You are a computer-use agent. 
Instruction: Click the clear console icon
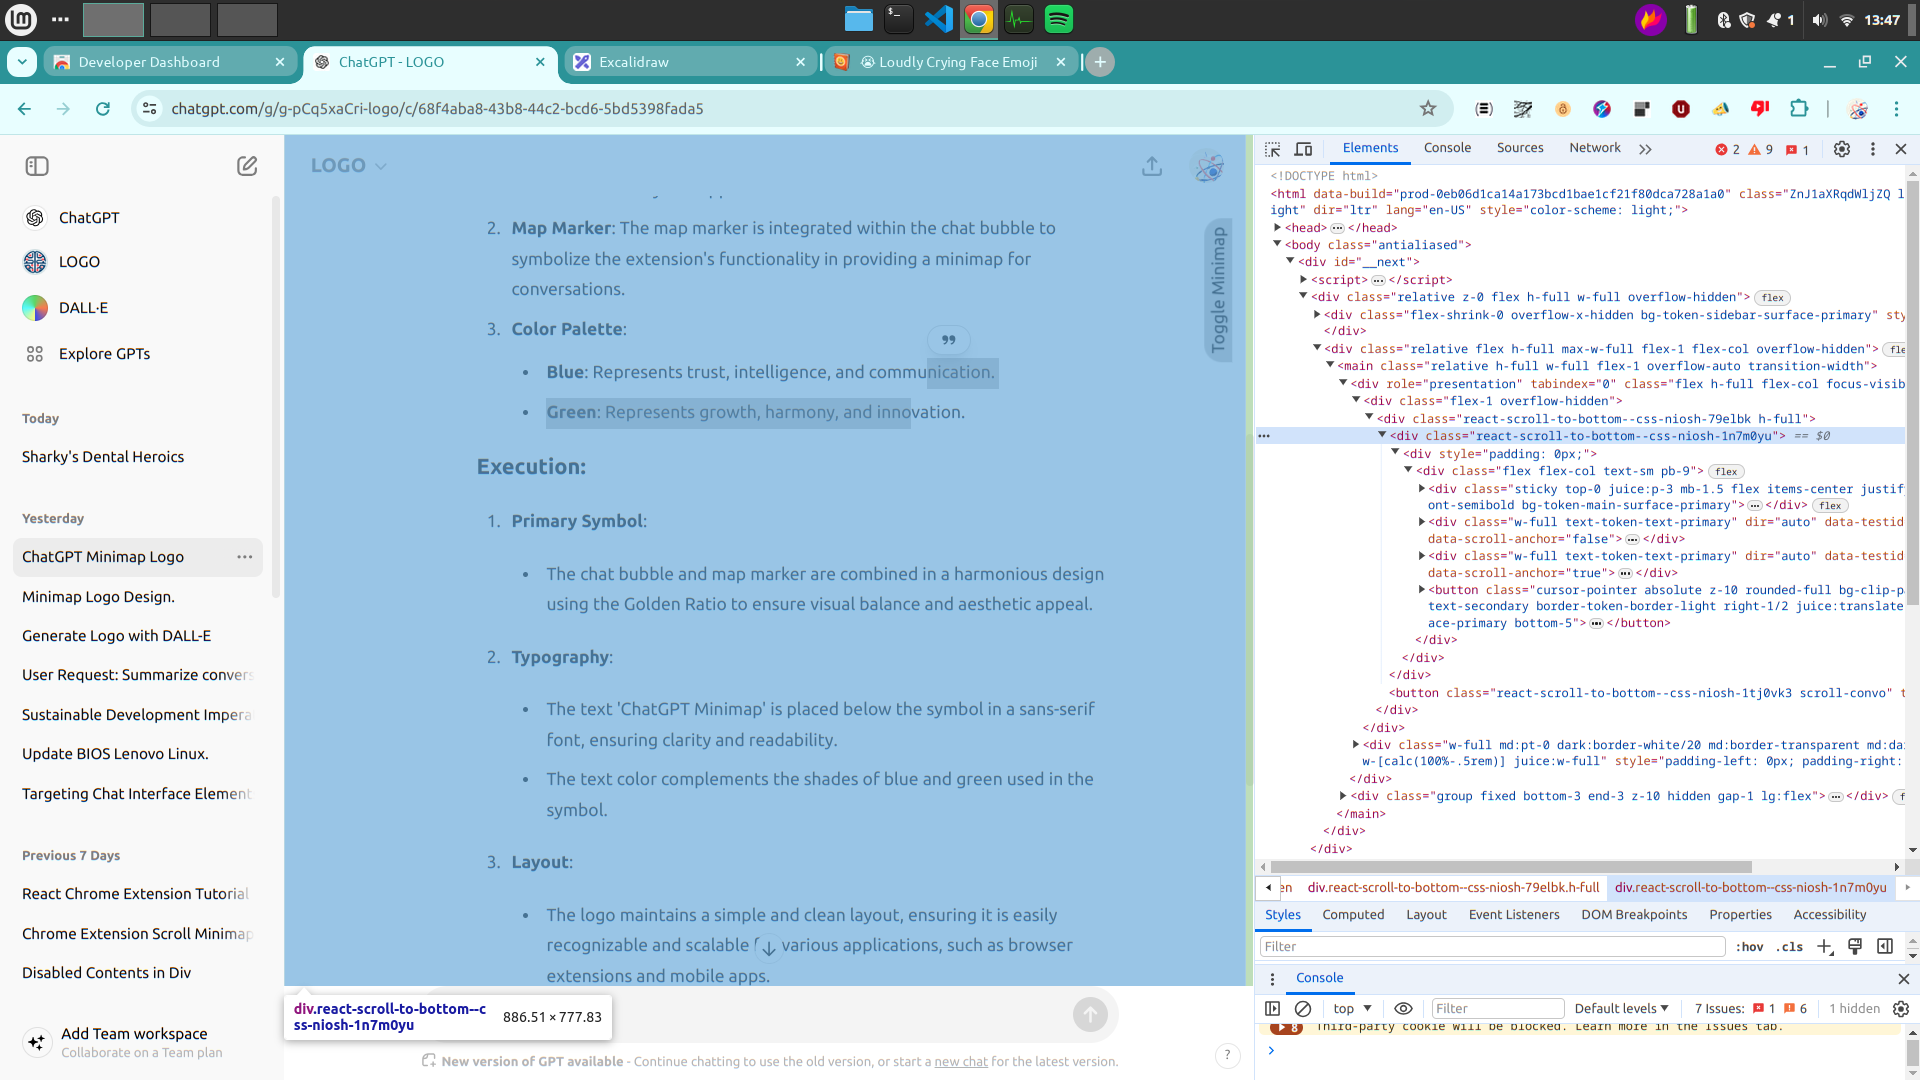1303,1009
